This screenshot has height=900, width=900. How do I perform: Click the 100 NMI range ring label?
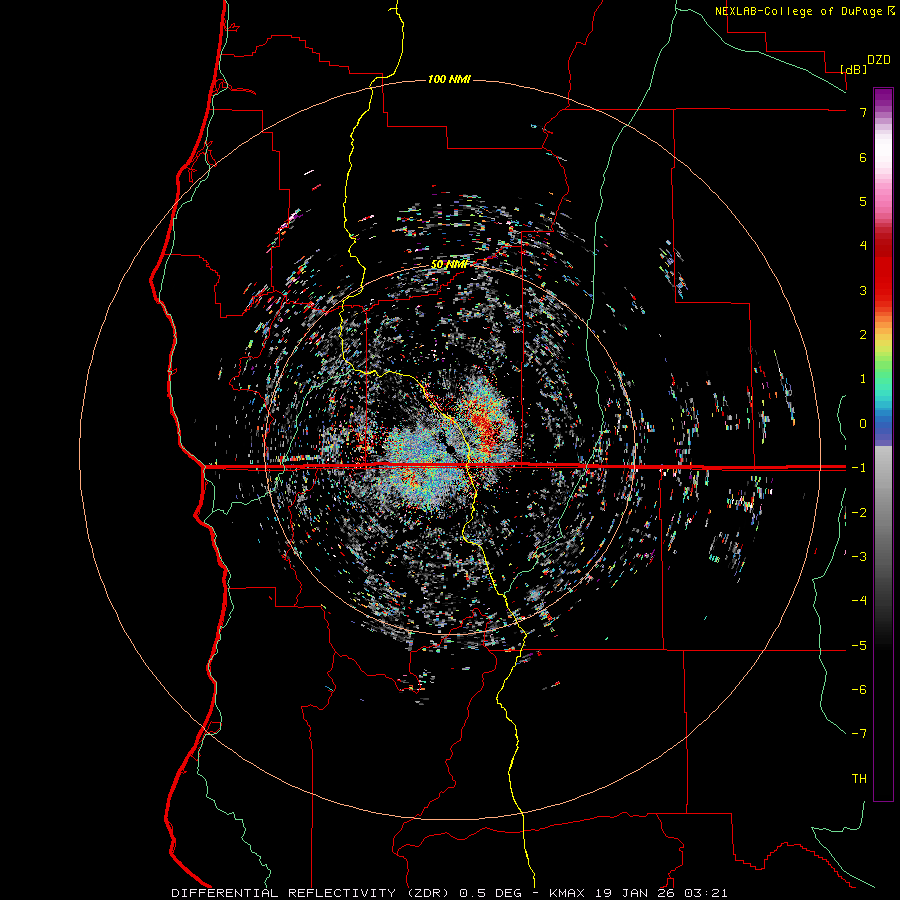[449, 79]
